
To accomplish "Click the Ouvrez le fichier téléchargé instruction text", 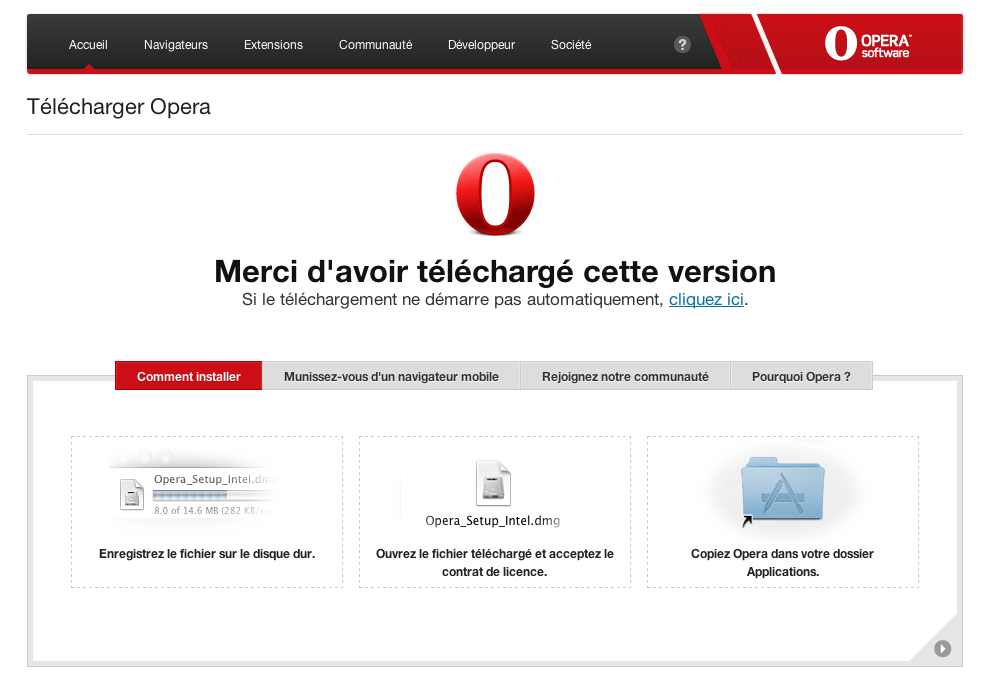I will pos(494,563).
